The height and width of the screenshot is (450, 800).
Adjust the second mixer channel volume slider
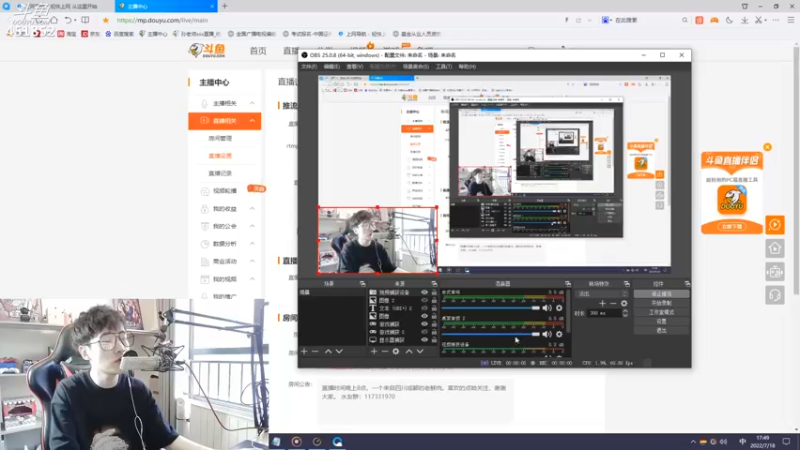(491, 334)
